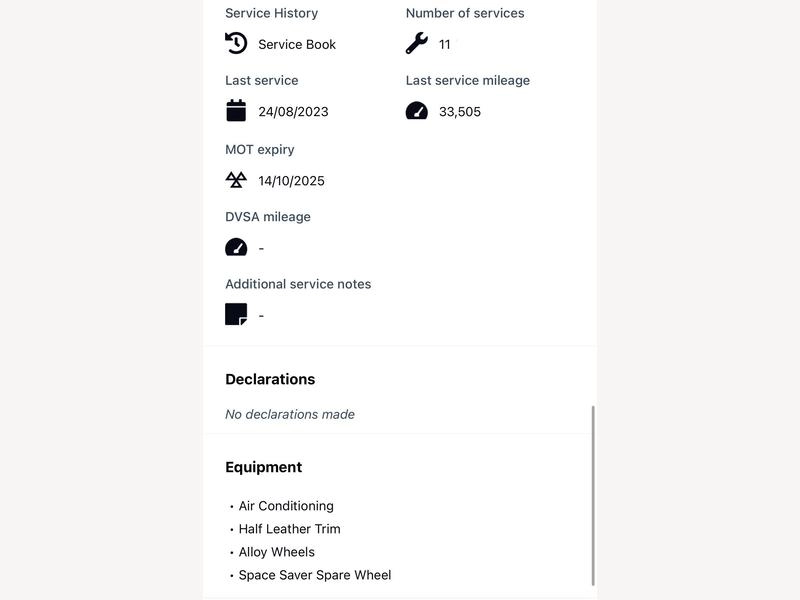Click the vertical scrollbar thumb on the right
This screenshot has height=600, width=800.
click(x=593, y=496)
